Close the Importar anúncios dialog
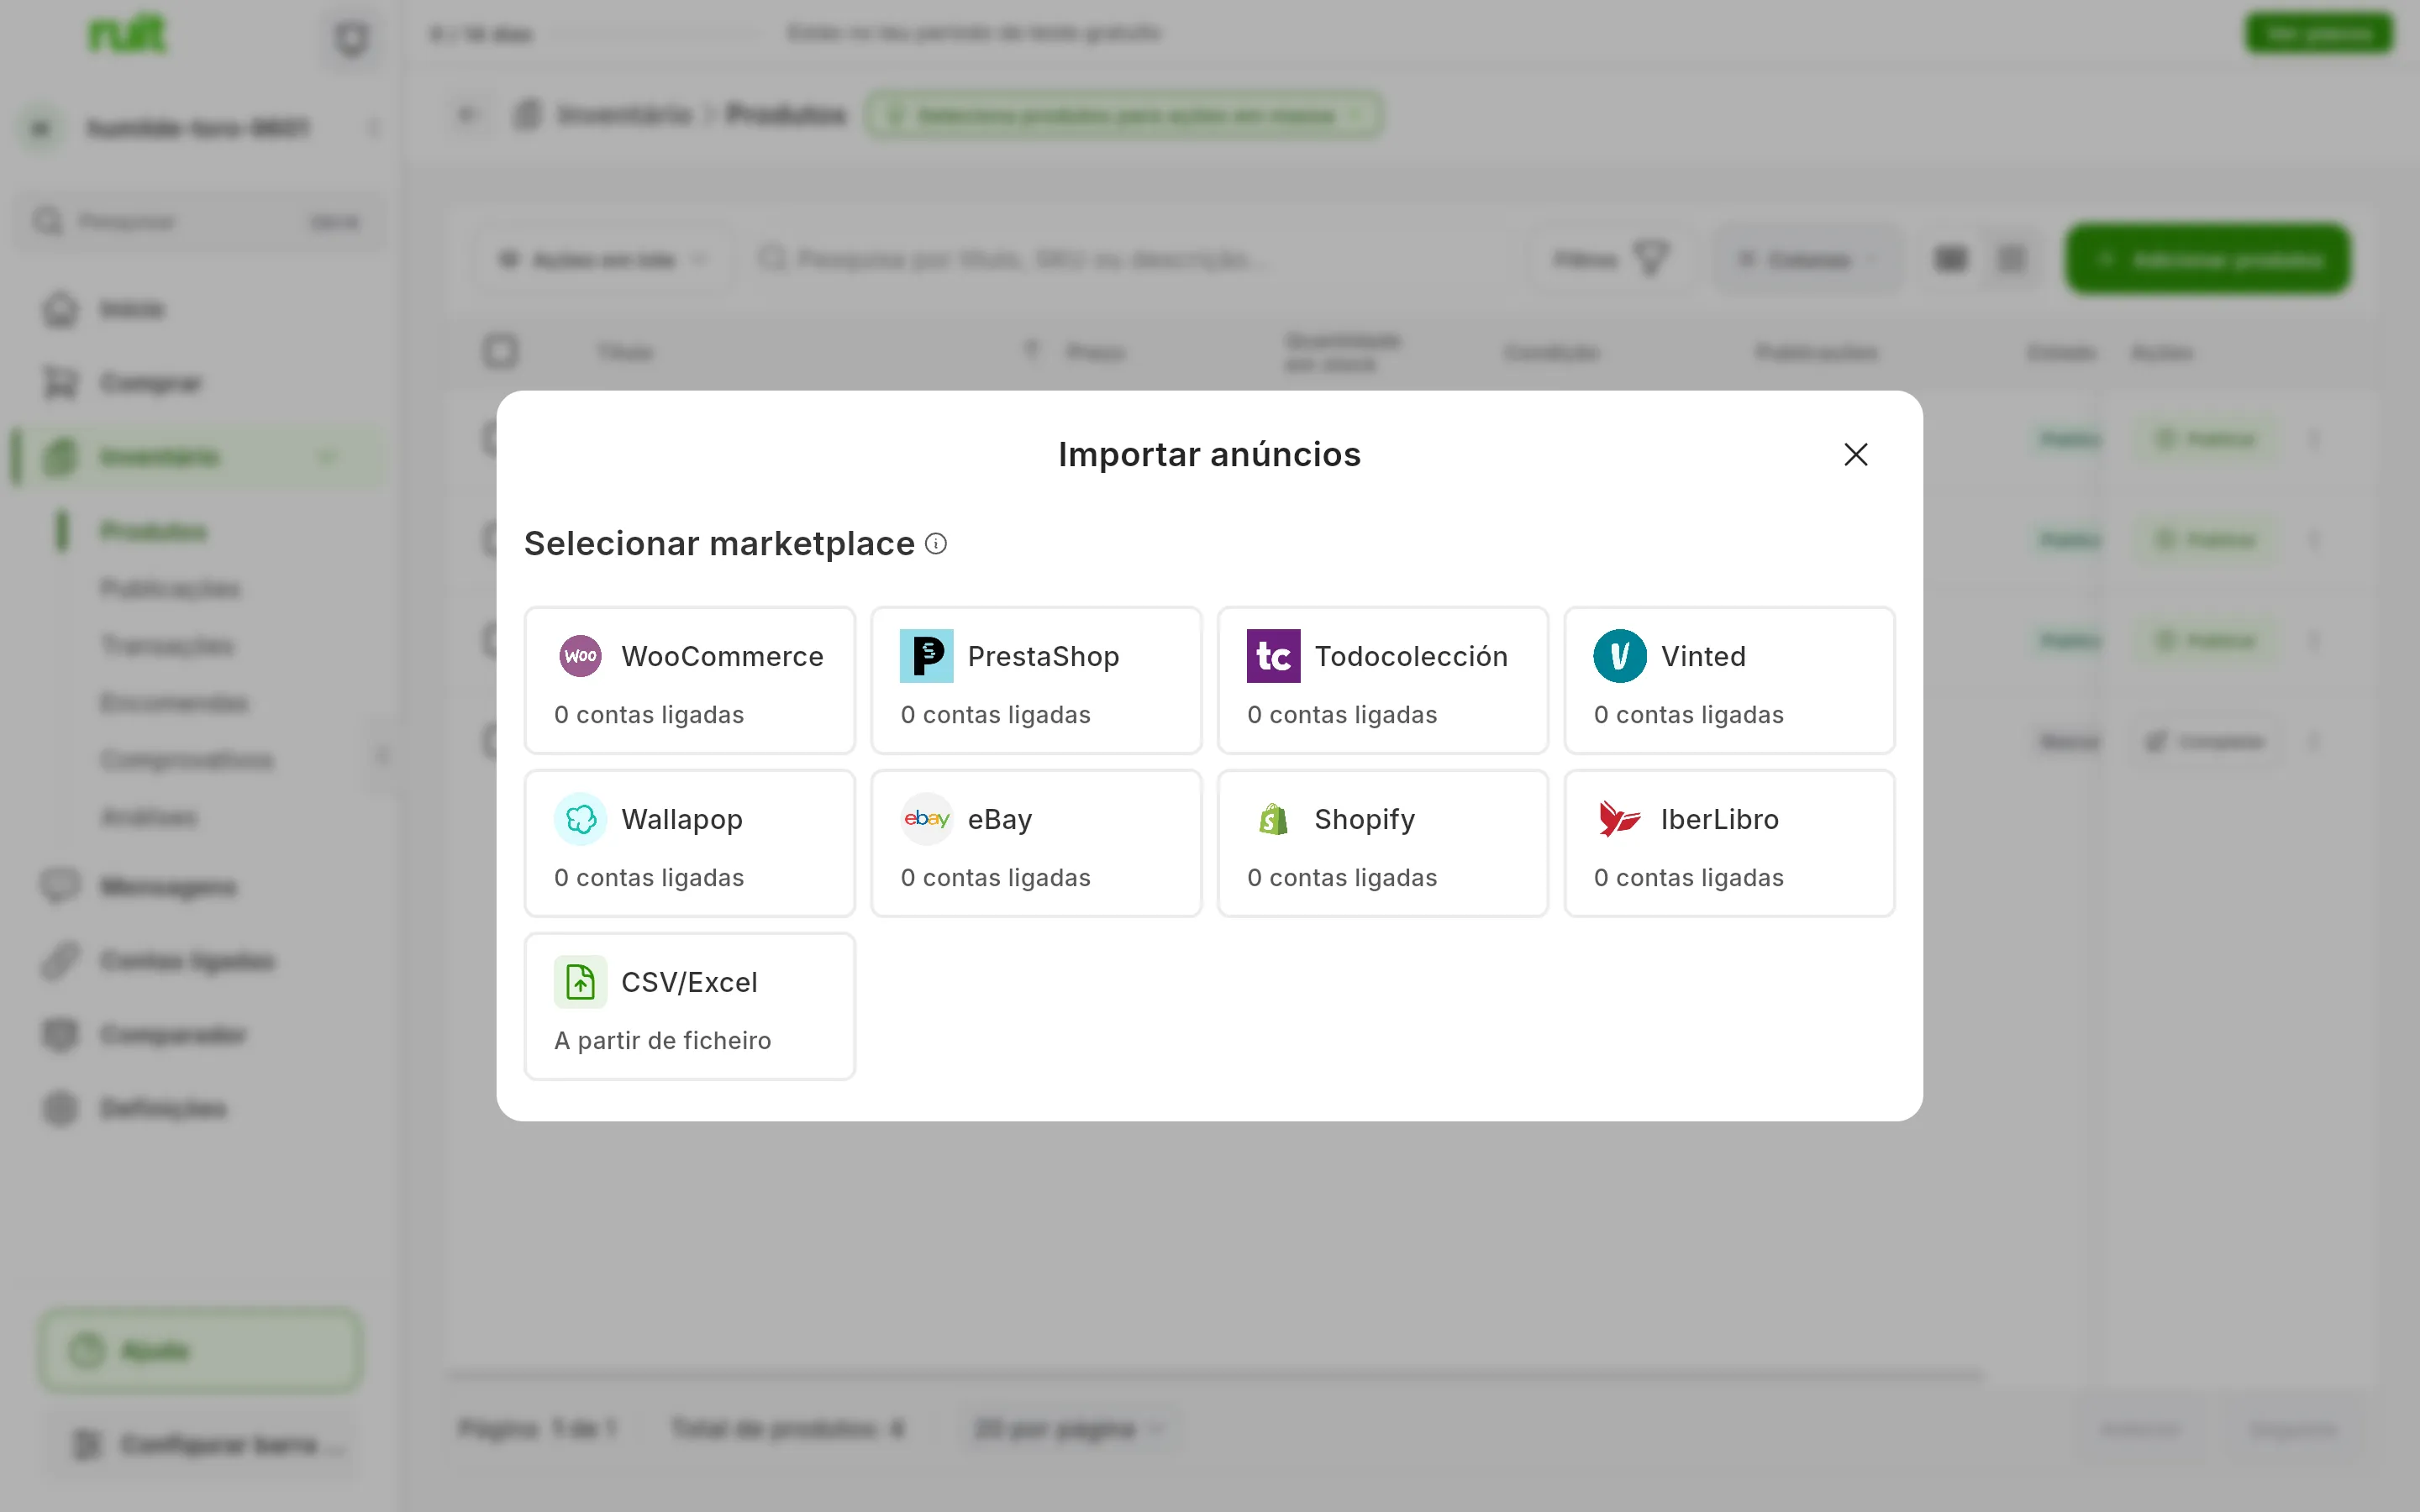 (1856, 454)
